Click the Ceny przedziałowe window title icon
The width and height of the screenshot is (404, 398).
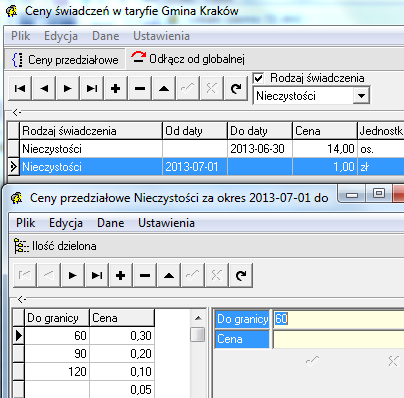tap(17, 198)
